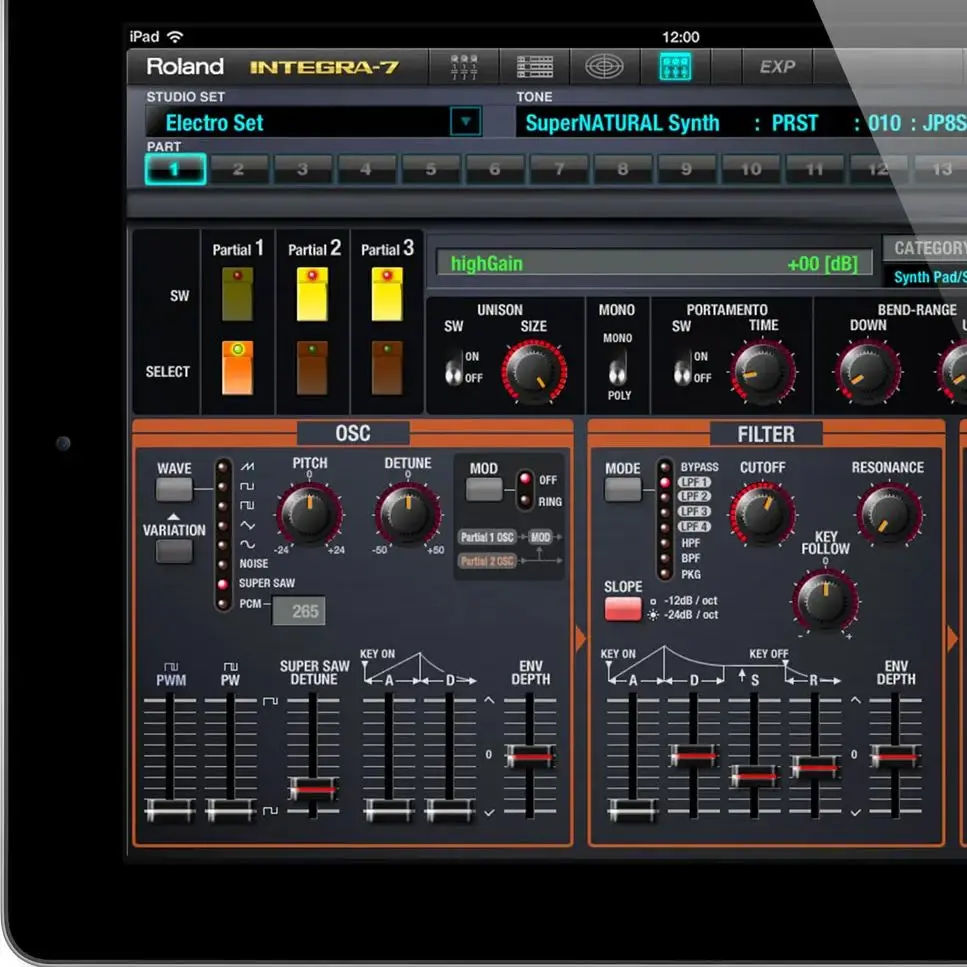Toggle Partial 2 SW switch

[313, 294]
